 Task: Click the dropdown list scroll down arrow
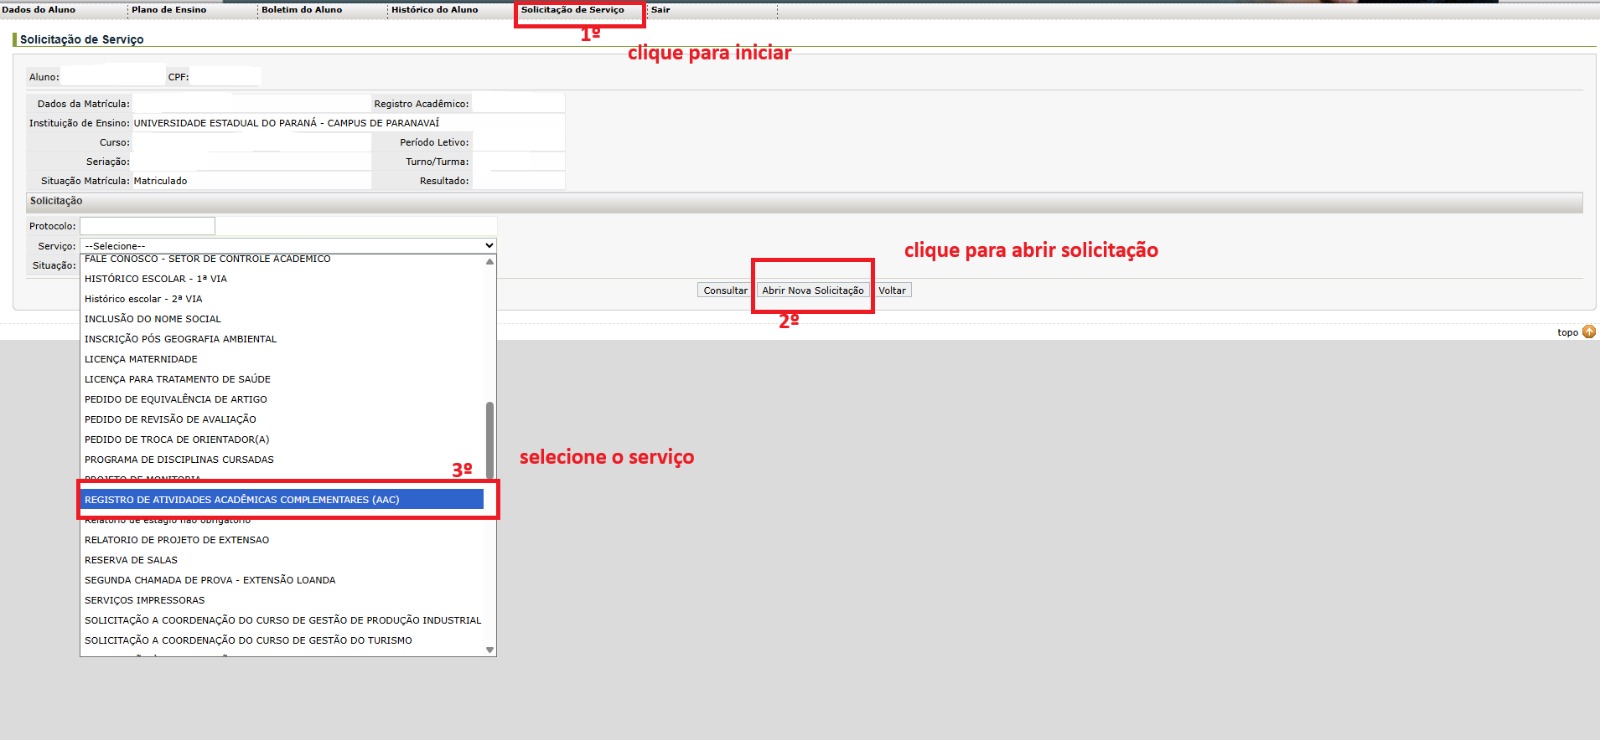490,650
